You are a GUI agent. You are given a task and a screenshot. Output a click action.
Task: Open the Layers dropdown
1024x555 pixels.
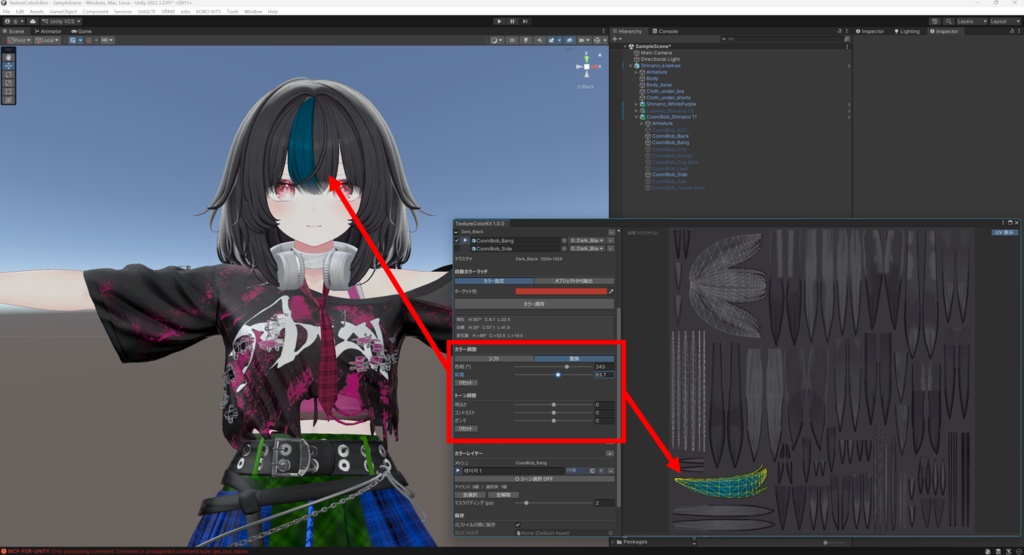[971, 21]
